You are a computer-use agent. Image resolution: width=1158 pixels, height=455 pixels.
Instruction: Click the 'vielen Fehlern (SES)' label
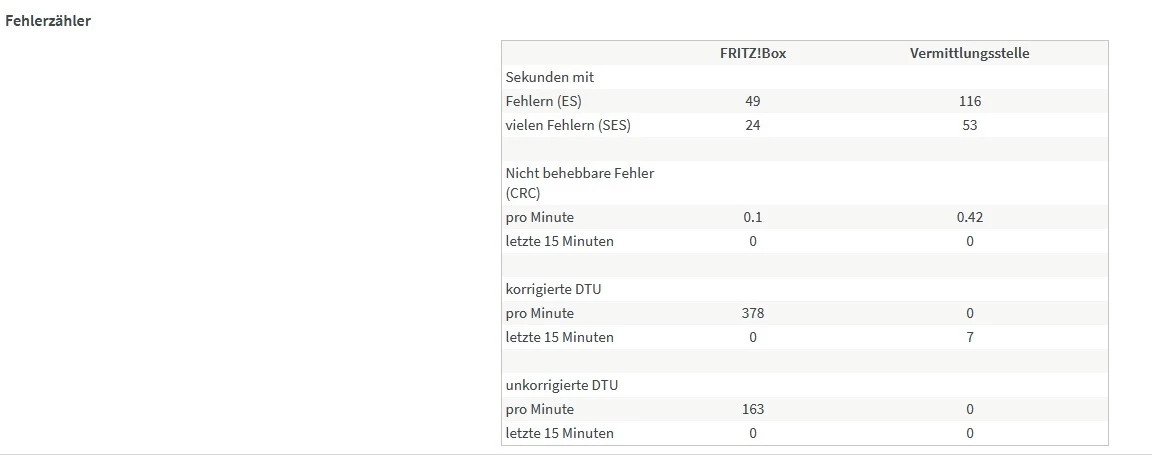568,125
